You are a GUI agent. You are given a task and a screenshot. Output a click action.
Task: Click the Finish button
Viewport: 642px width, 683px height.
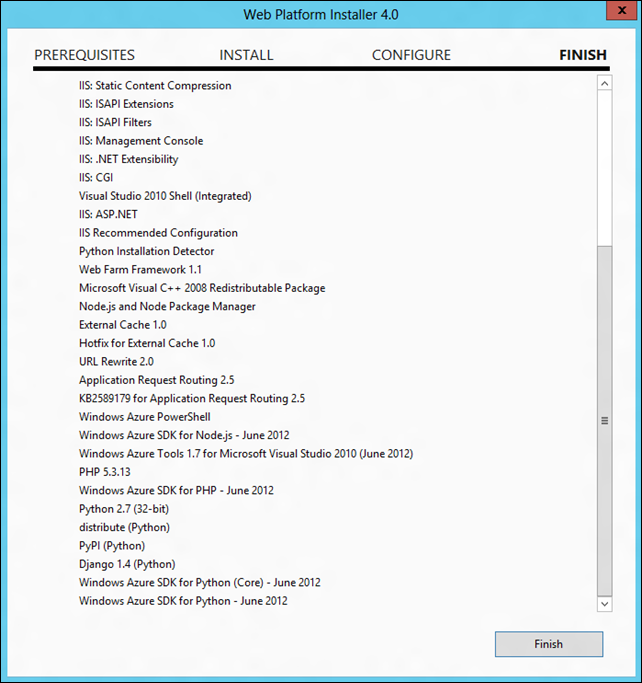point(549,644)
